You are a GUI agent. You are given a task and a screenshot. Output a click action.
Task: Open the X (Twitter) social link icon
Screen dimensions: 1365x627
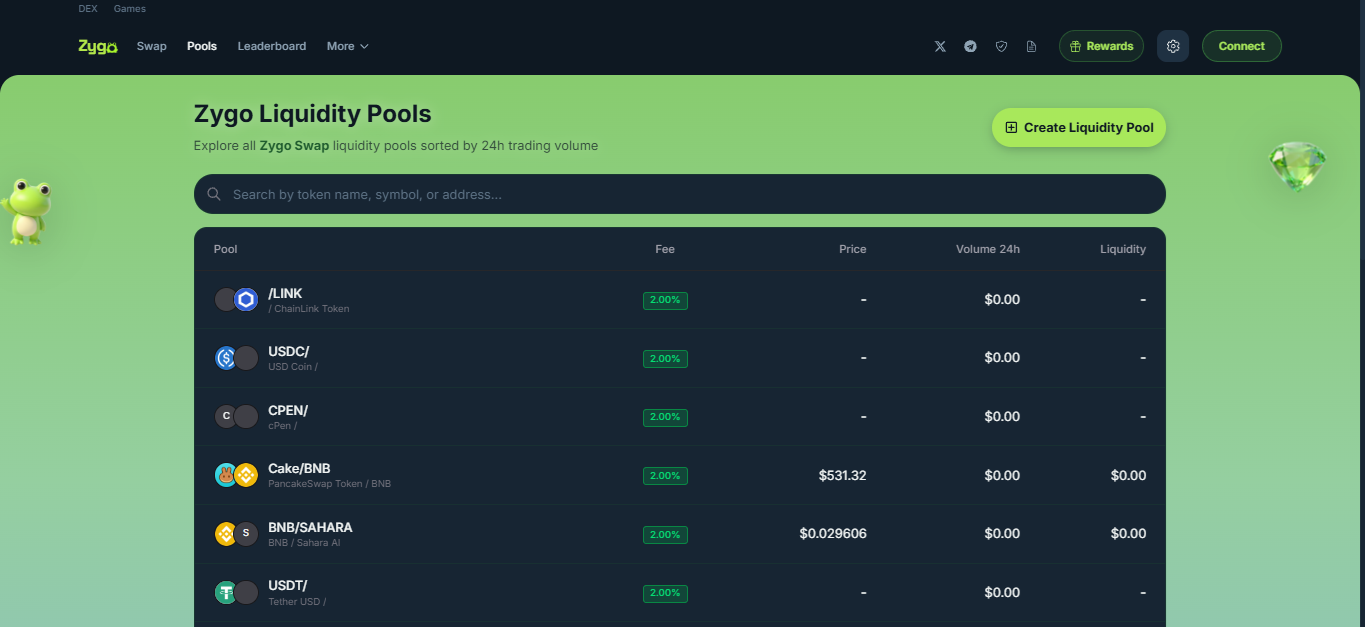[939, 46]
